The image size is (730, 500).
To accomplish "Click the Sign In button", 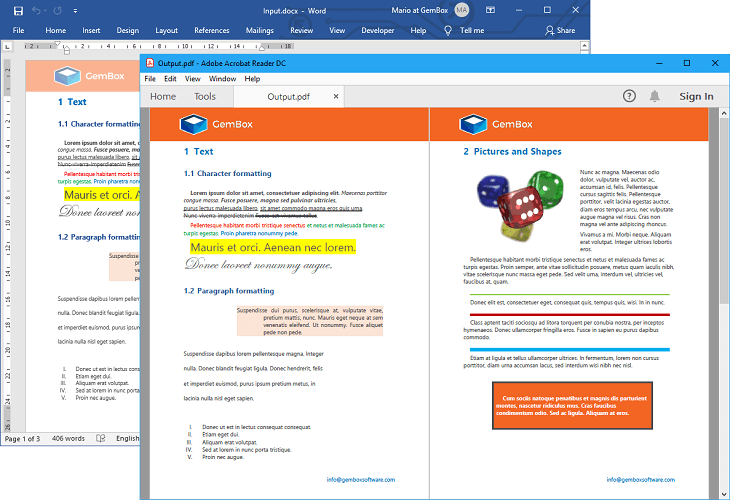I will click(x=696, y=96).
